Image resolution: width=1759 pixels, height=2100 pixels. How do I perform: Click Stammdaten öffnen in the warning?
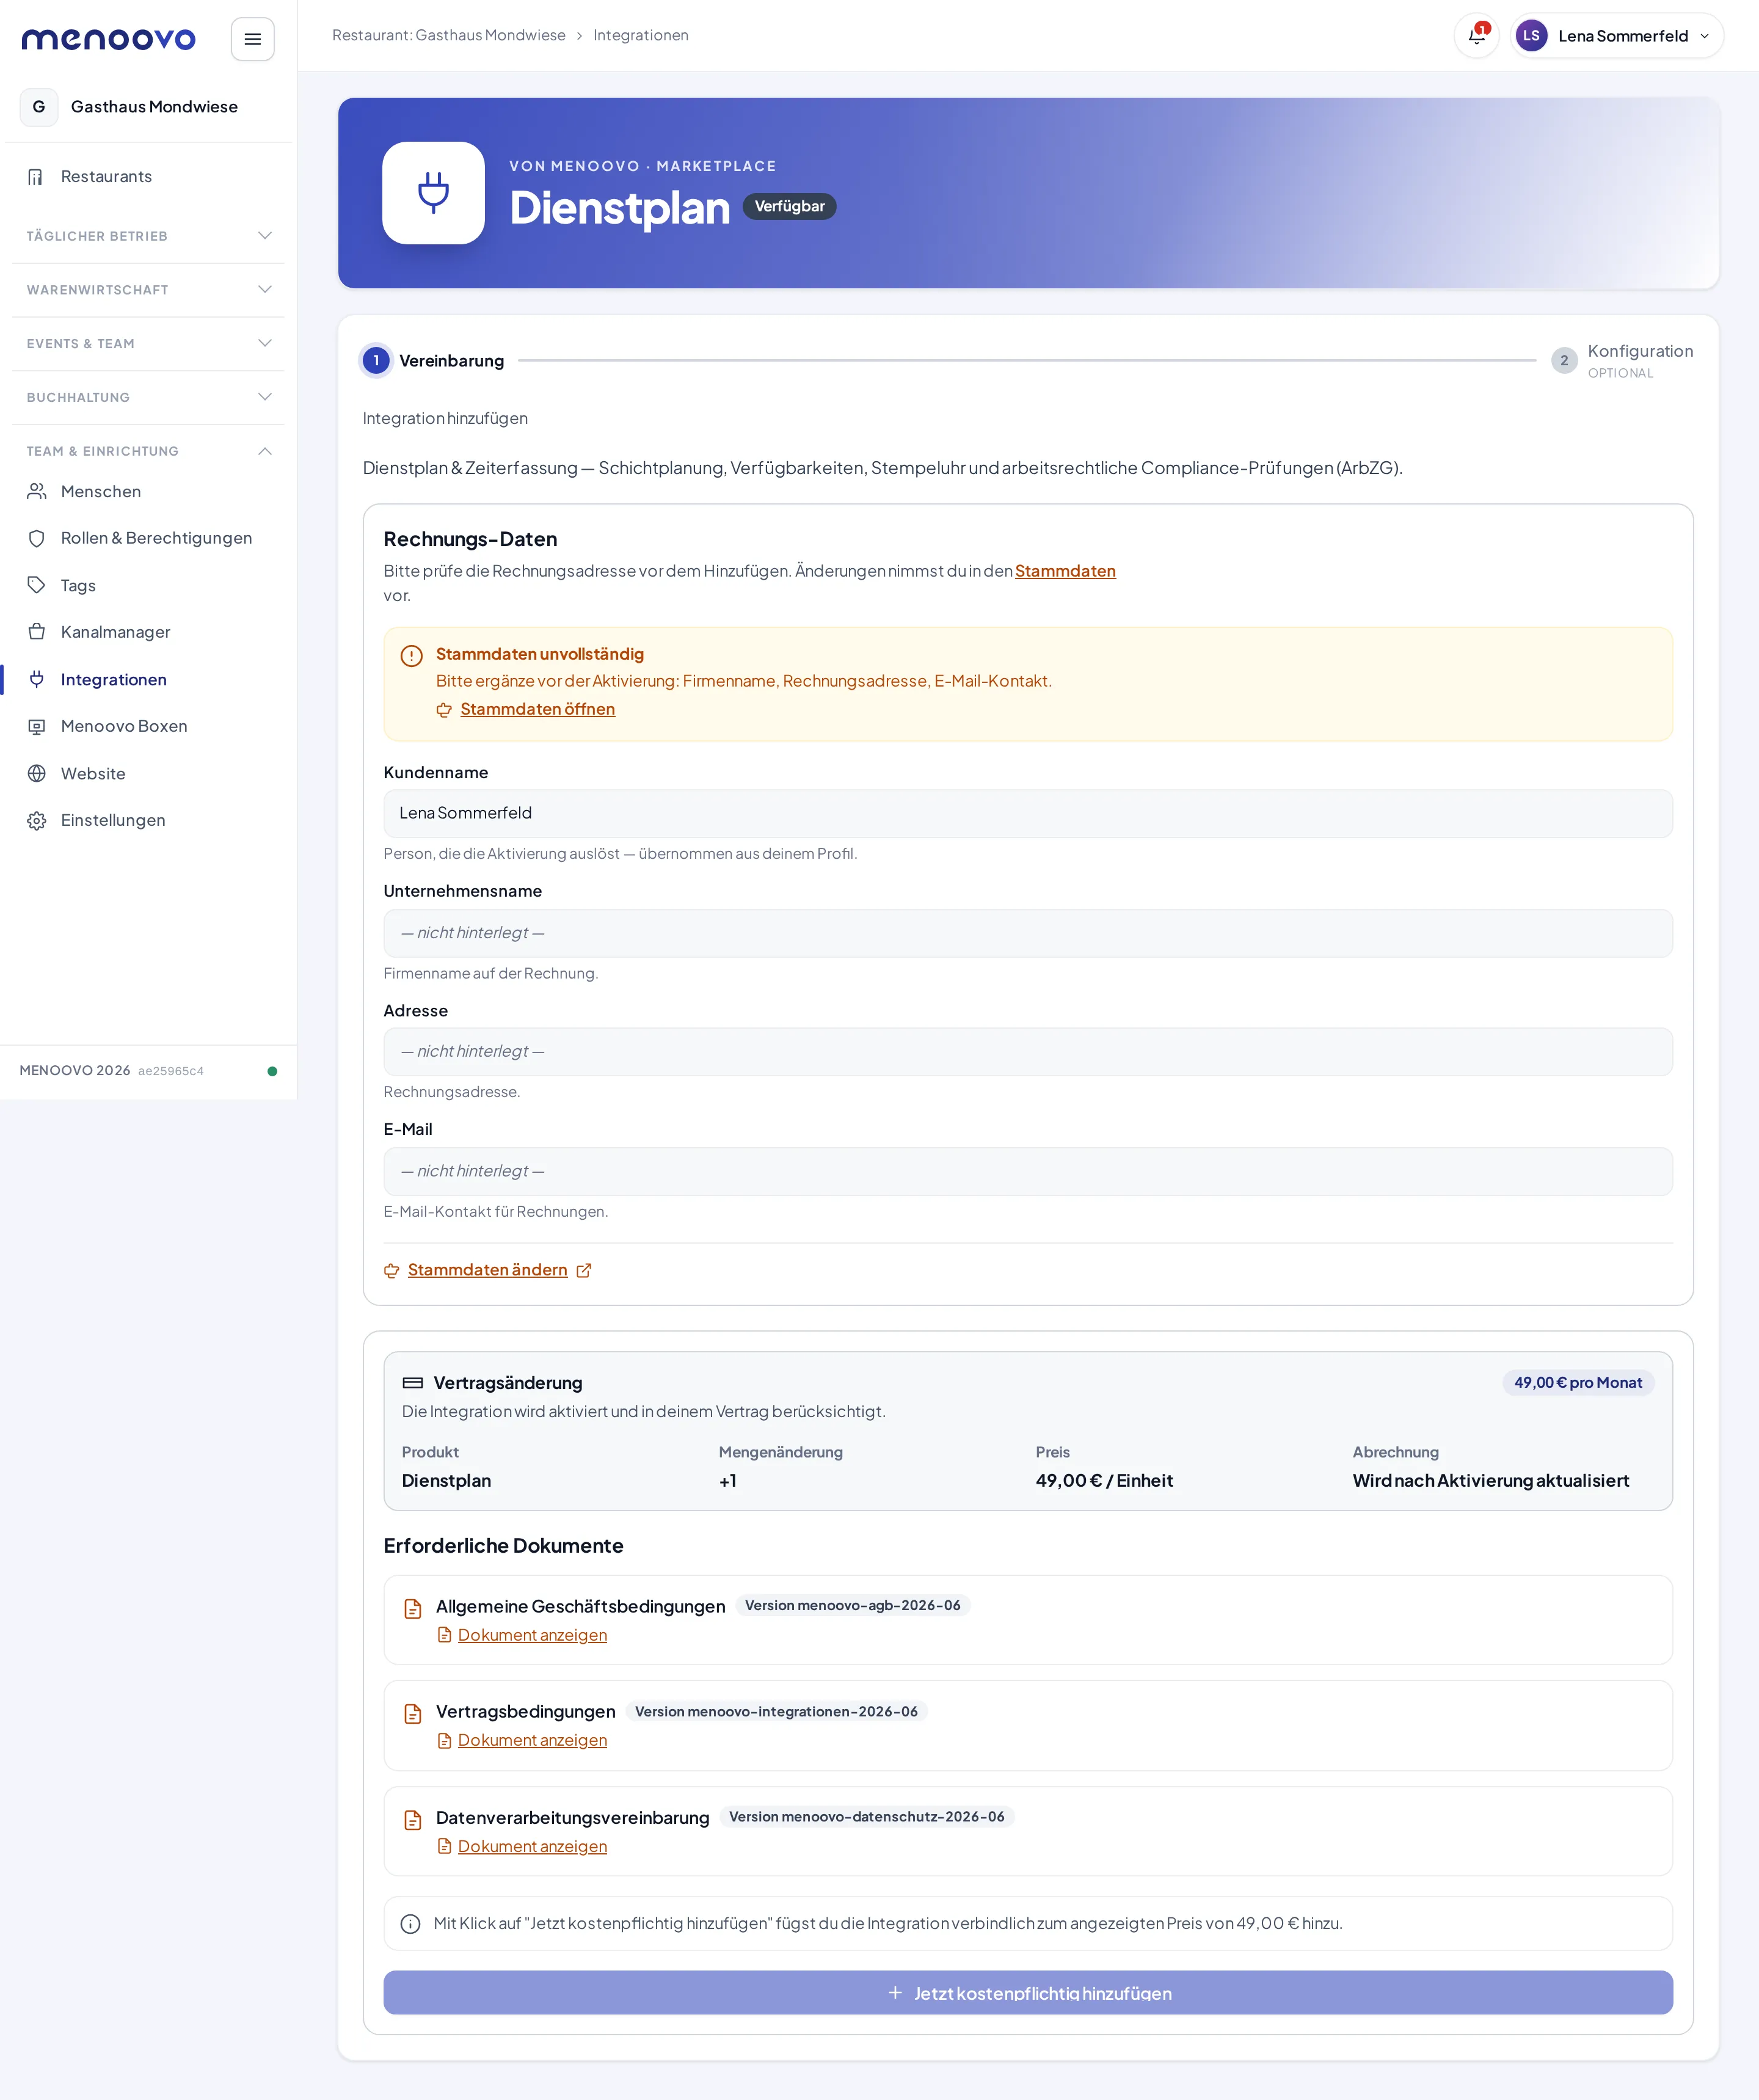tap(537, 709)
